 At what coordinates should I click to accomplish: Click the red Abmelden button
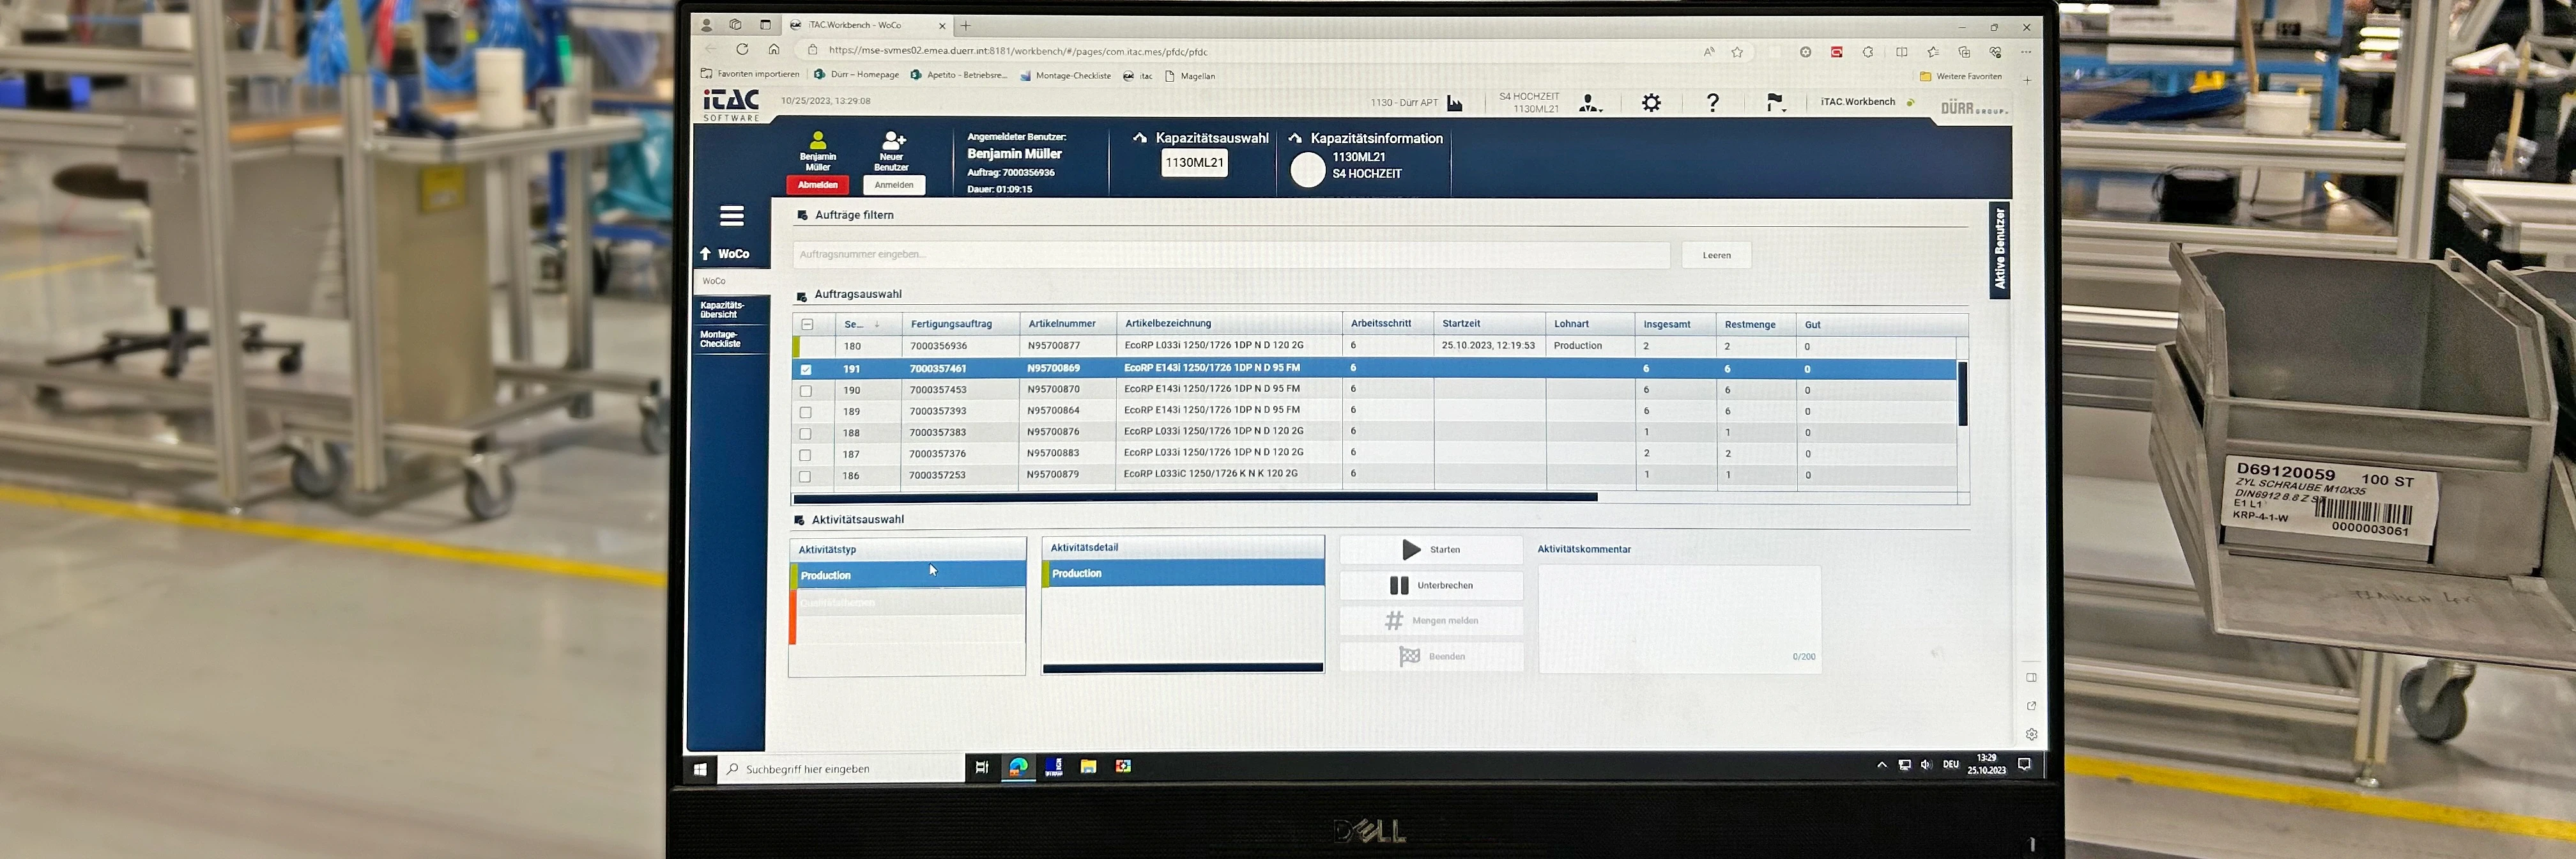pyautogui.click(x=817, y=185)
